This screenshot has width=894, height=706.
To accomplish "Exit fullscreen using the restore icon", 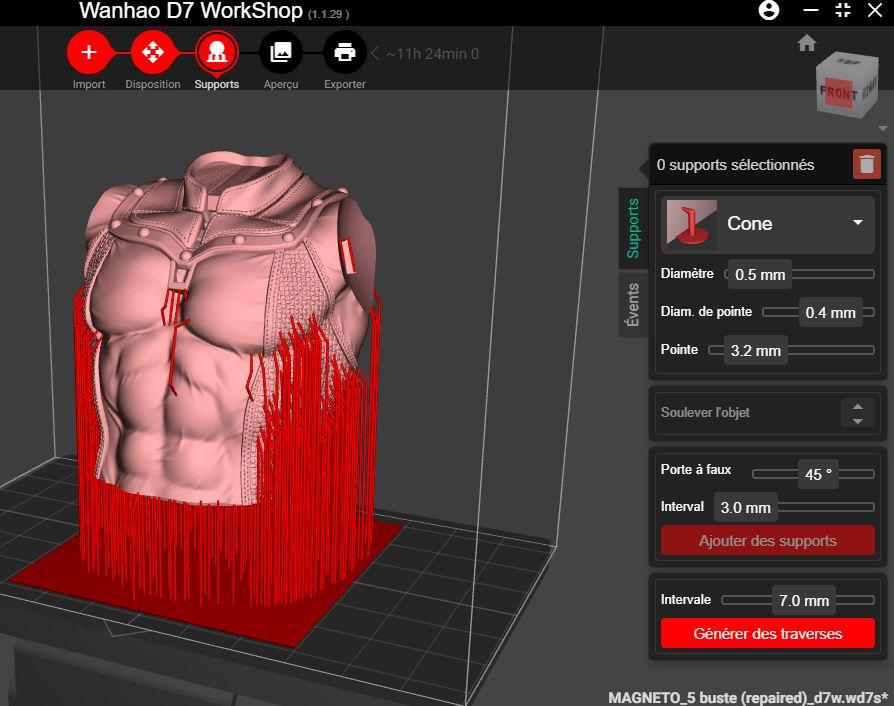I will click(x=843, y=10).
